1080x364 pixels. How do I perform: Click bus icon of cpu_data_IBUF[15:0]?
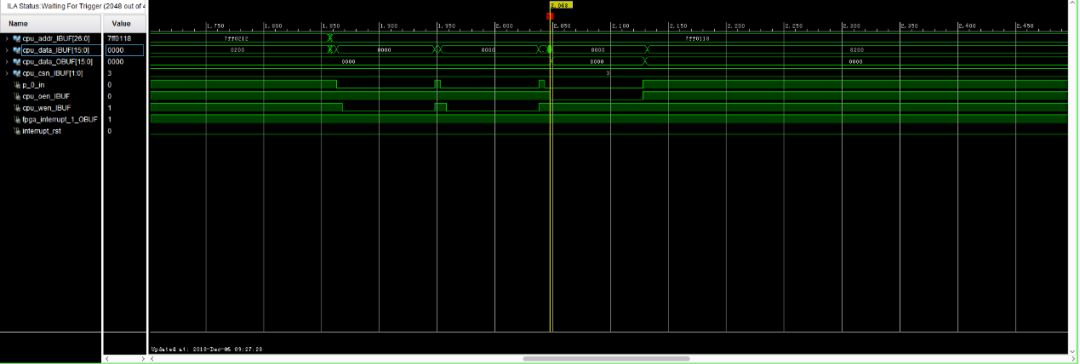click(17, 50)
